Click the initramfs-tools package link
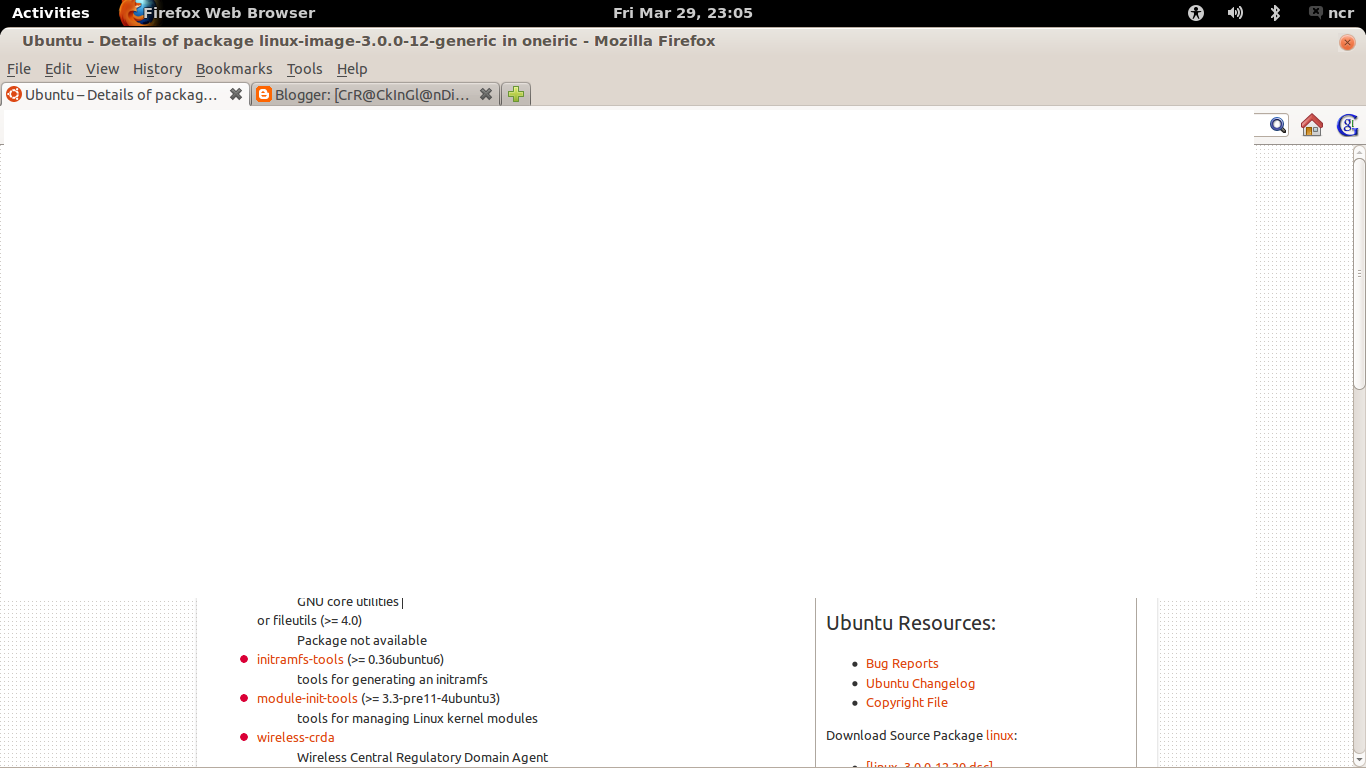 point(300,659)
